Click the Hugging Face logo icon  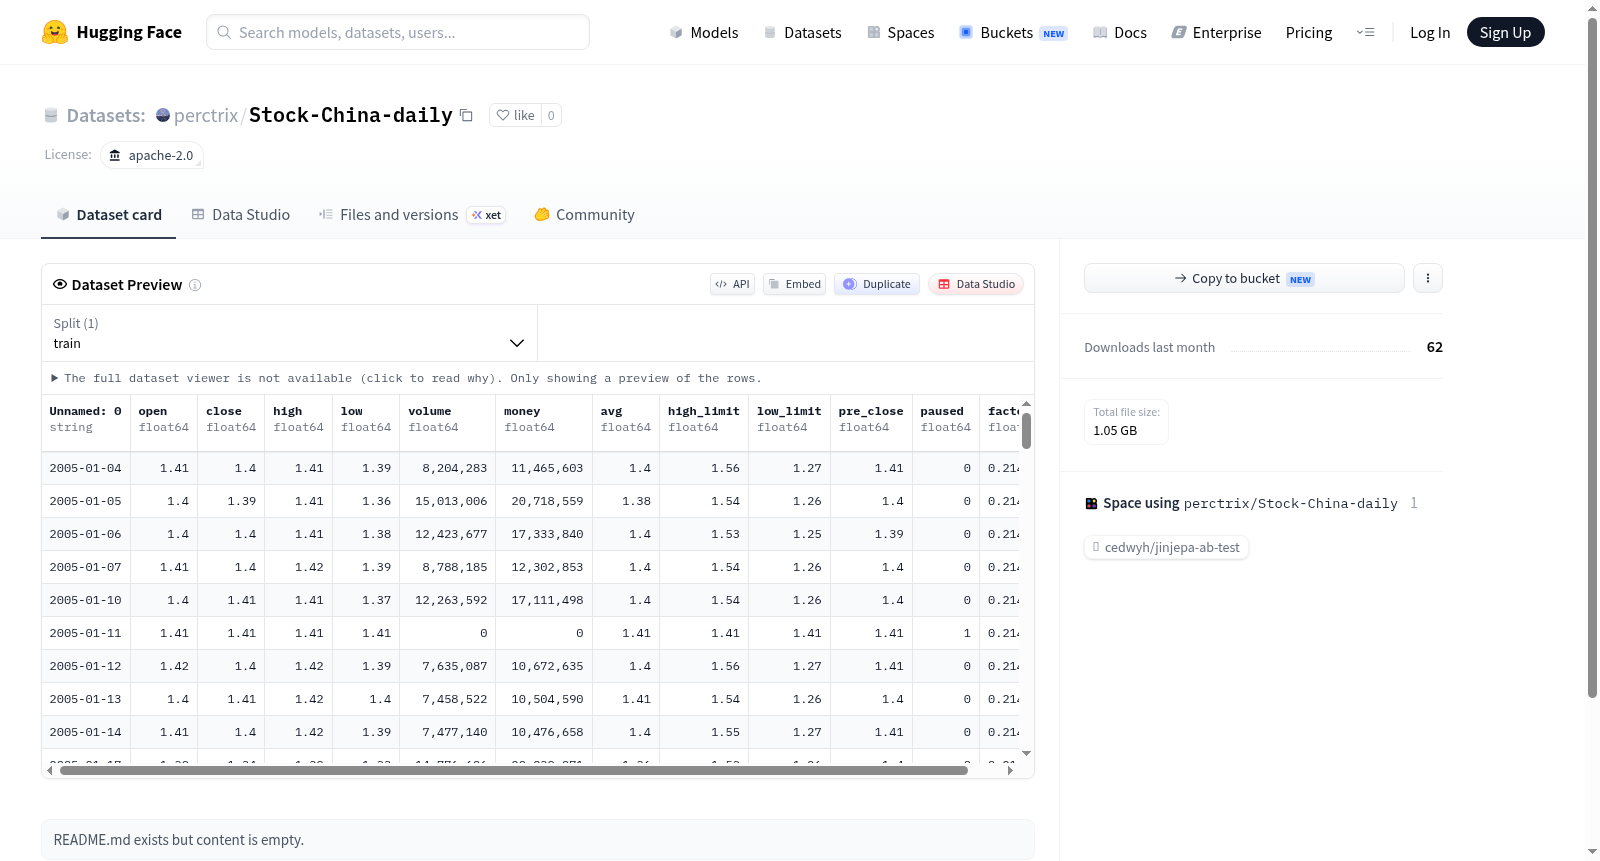pos(55,32)
